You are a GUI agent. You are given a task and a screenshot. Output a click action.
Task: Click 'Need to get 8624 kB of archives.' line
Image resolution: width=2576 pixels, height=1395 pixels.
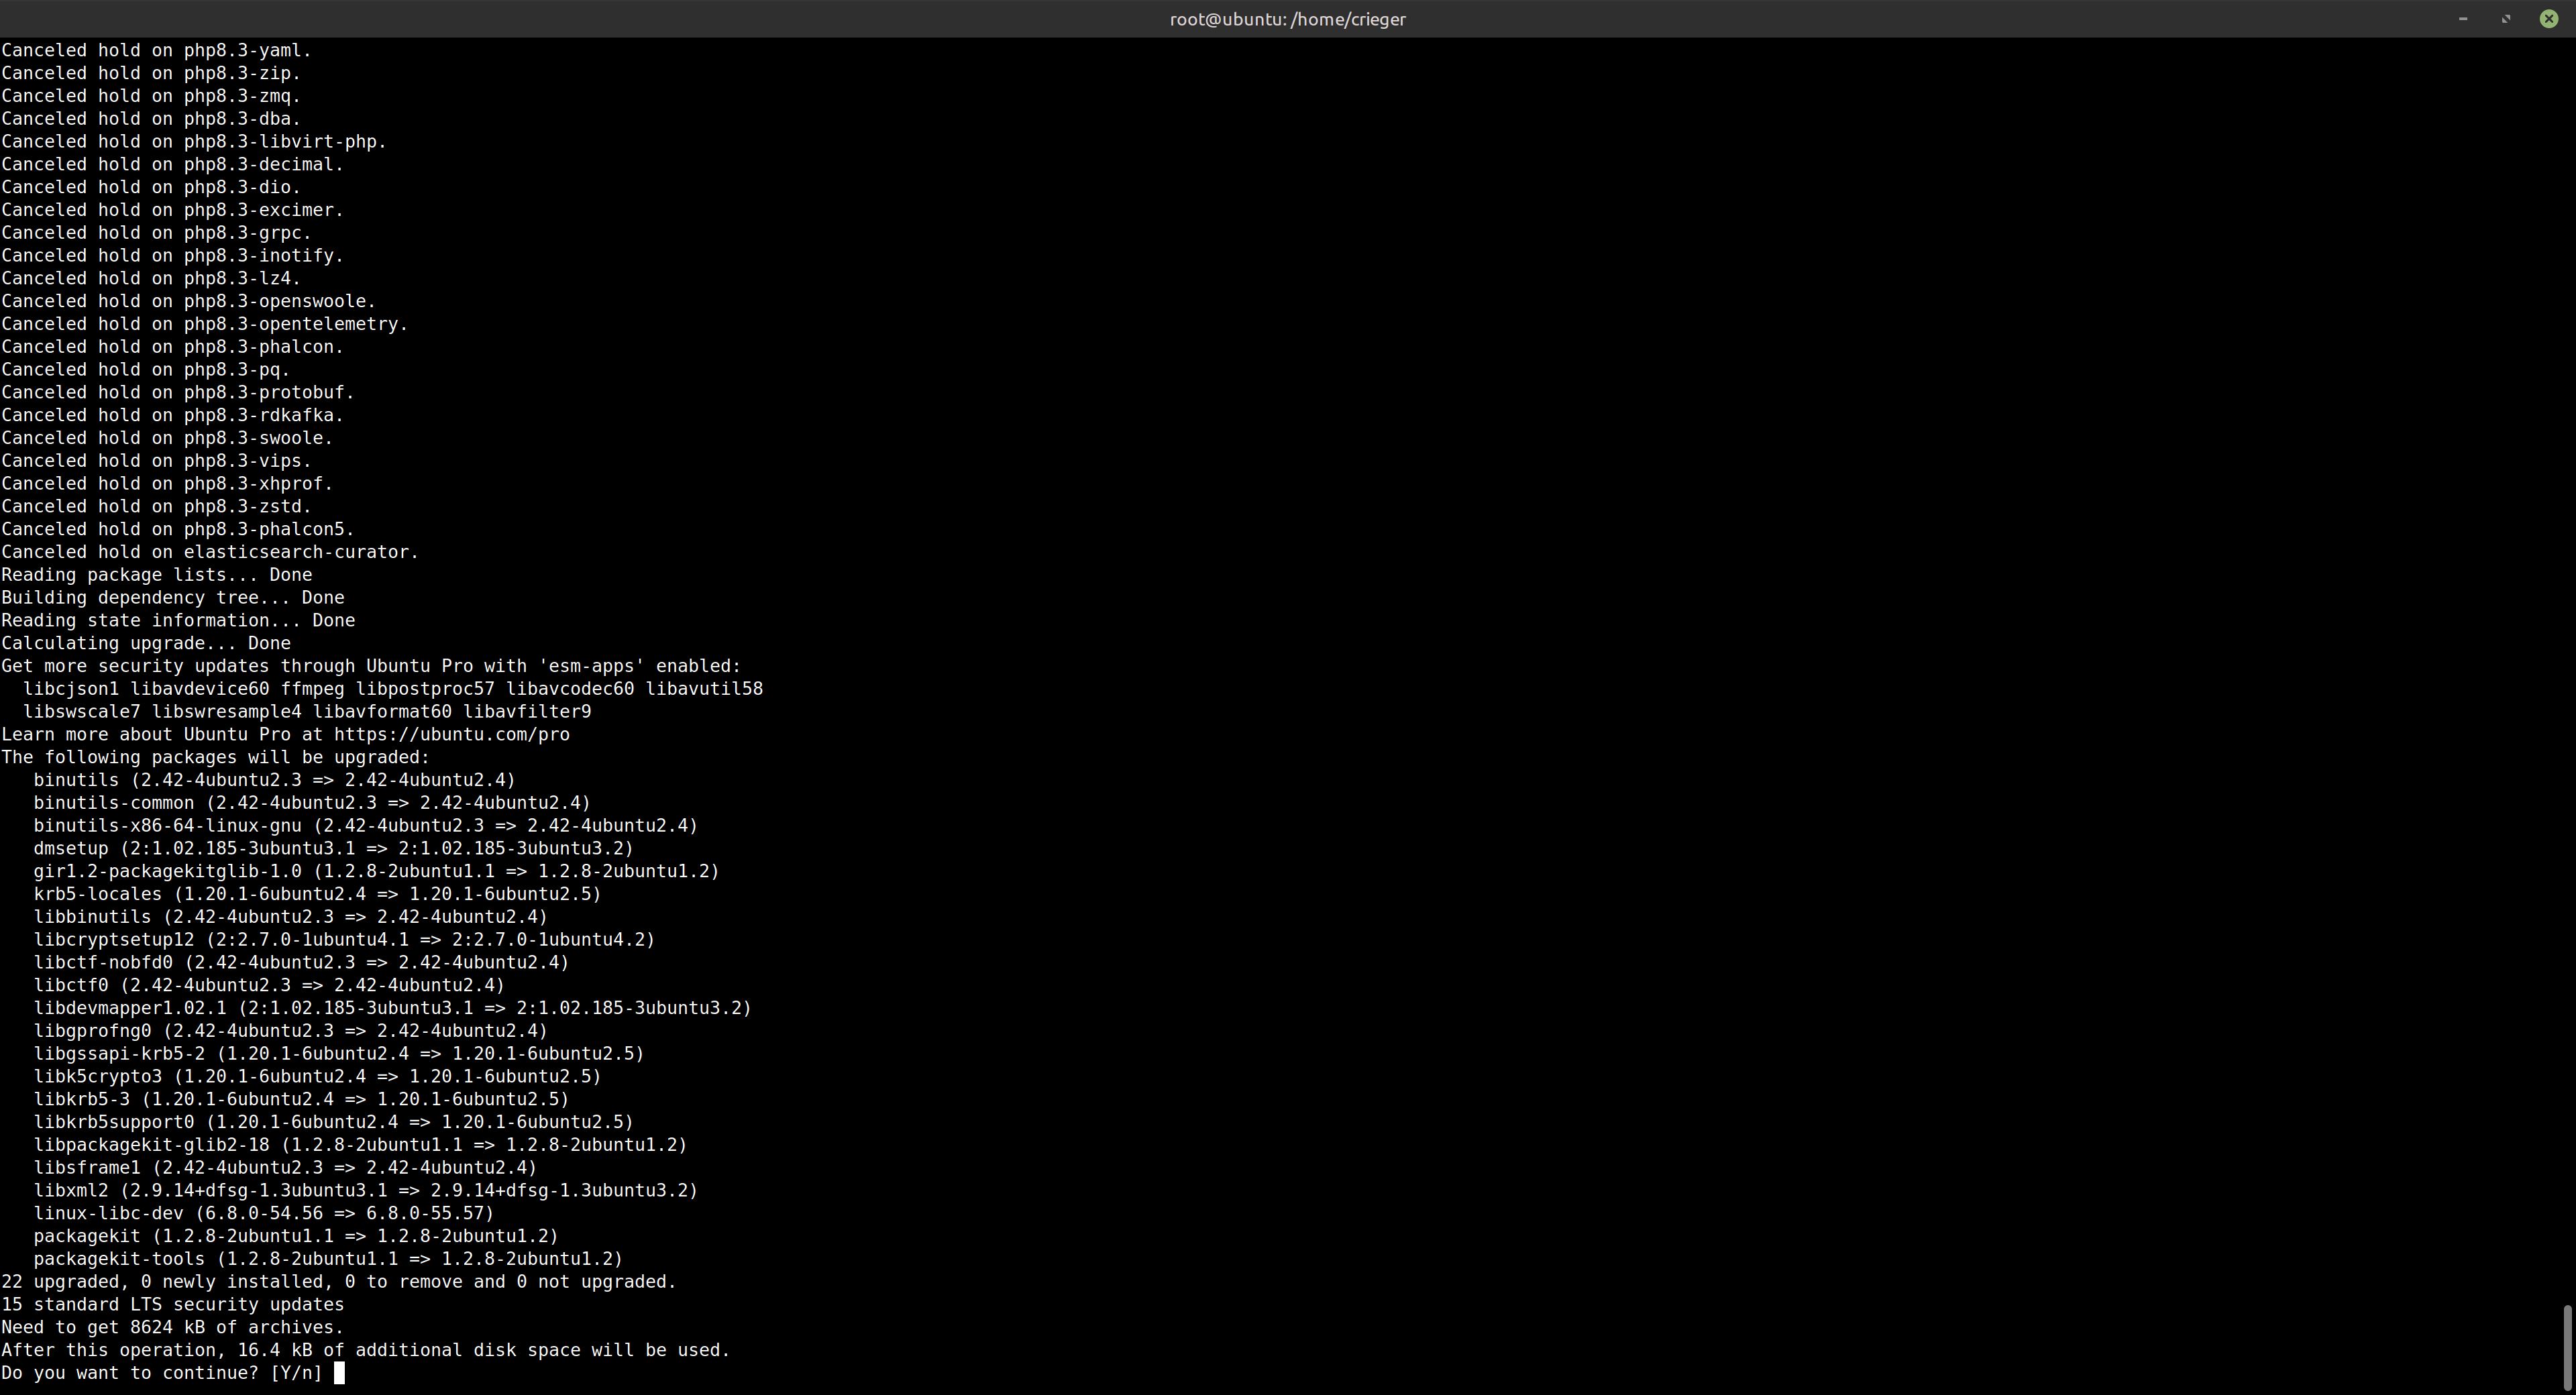pyautogui.click(x=173, y=1327)
